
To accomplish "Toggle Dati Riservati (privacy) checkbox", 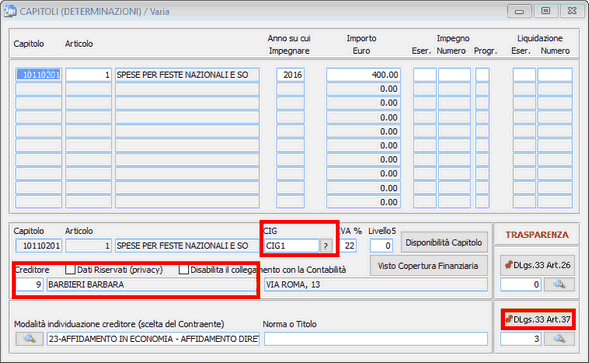I will 70,270.
